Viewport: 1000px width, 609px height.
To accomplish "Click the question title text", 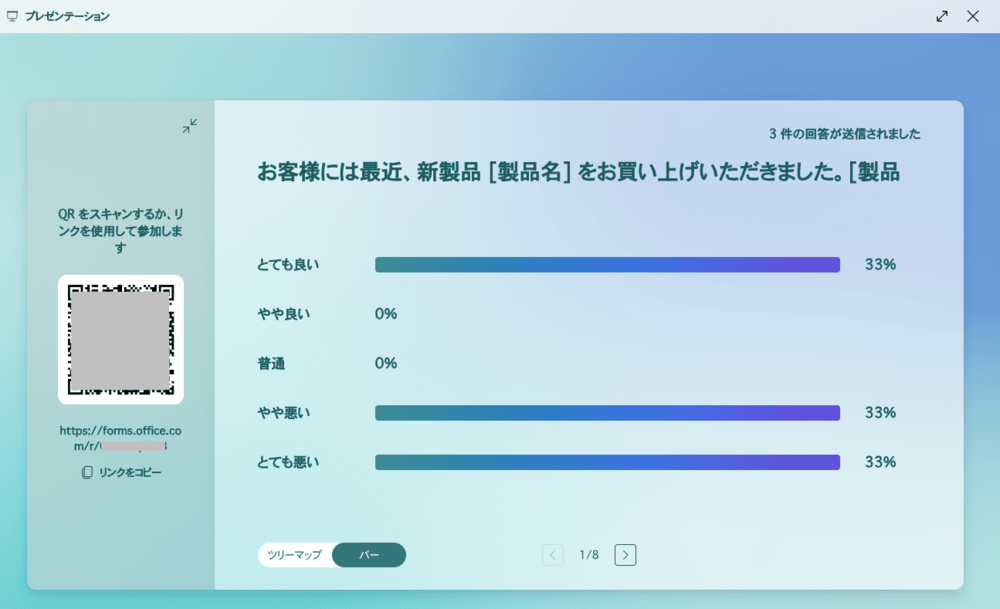I will pyautogui.click(x=578, y=172).
